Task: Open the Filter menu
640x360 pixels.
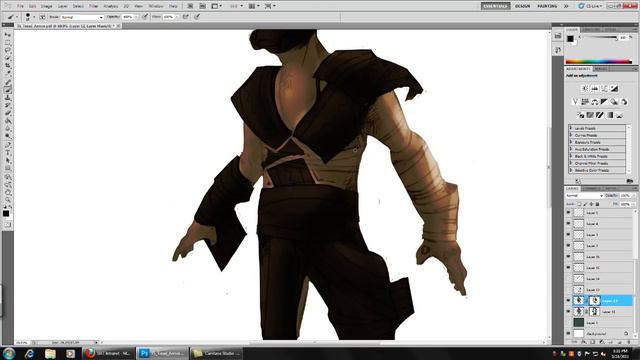Action: [93, 6]
